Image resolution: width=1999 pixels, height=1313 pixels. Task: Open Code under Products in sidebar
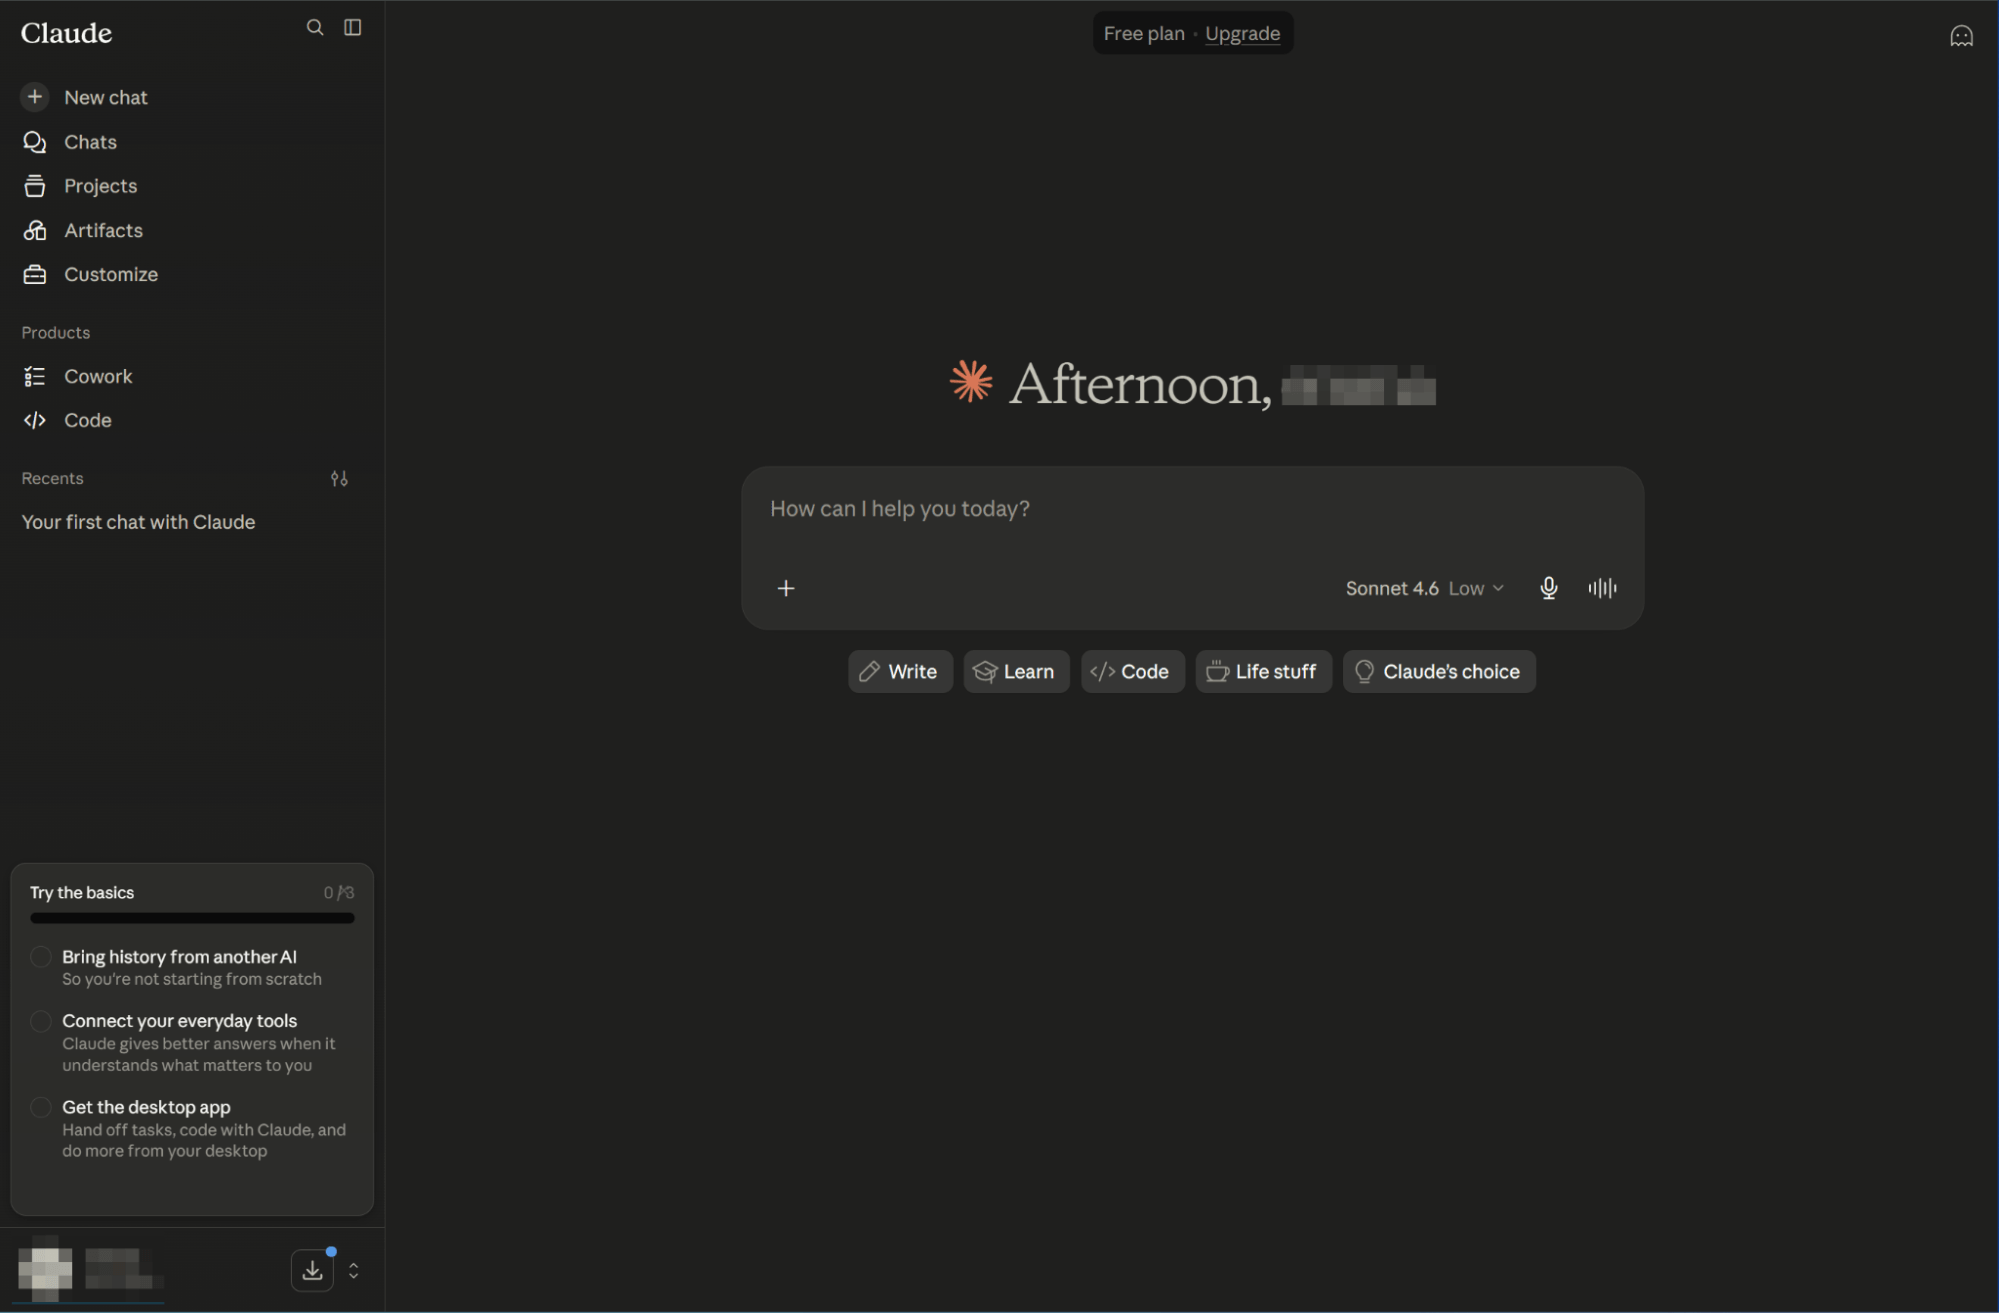[87, 420]
